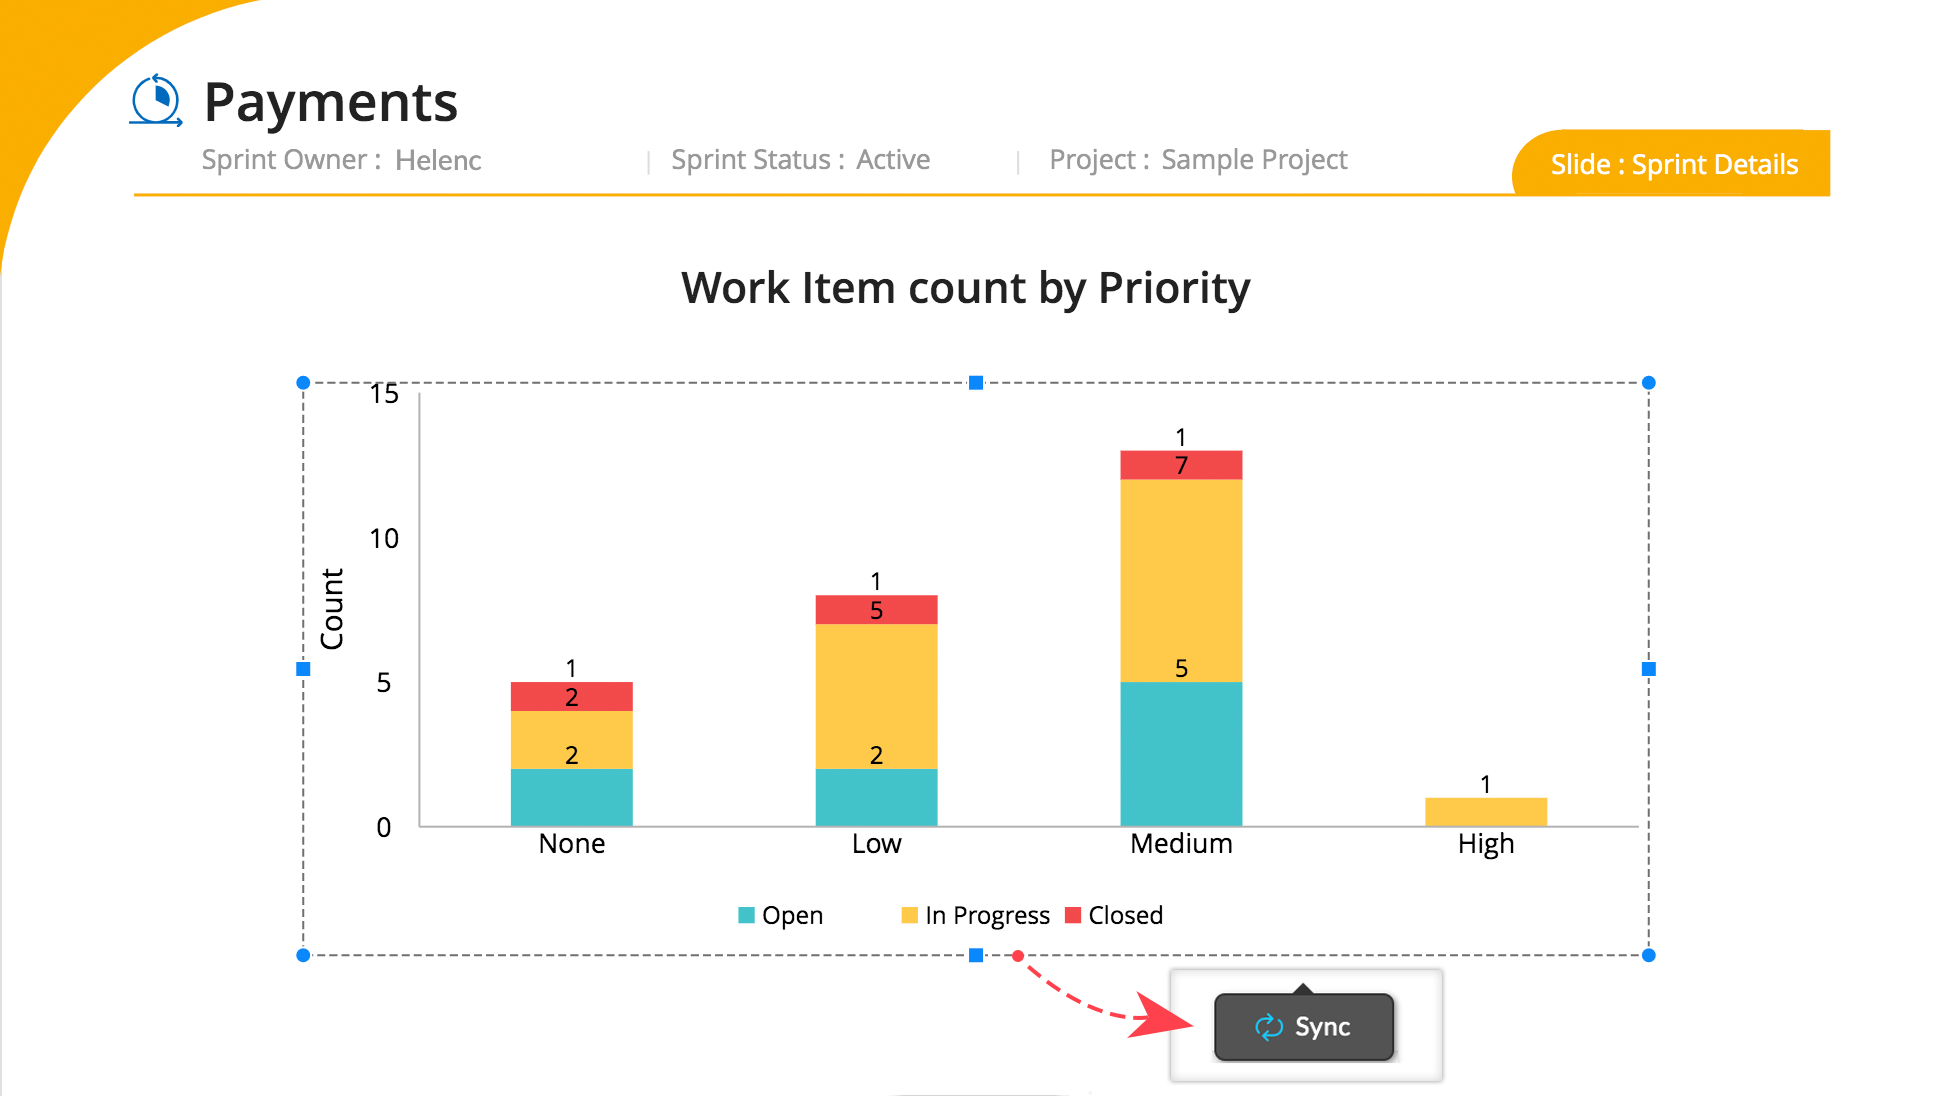Click the chart's right-middle resize handle
The width and height of the screenshot is (1942, 1096).
pyautogui.click(x=1649, y=669)
